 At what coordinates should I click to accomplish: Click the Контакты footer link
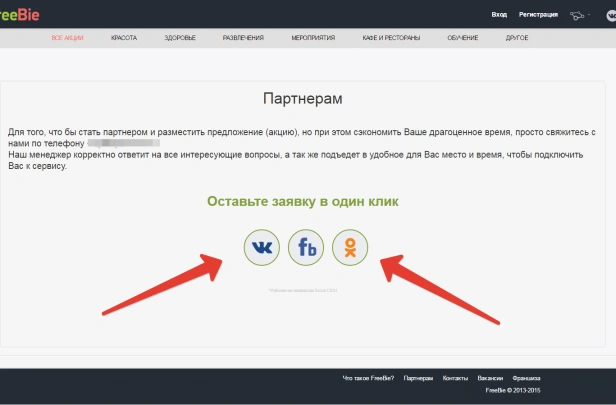pos(455,378)
